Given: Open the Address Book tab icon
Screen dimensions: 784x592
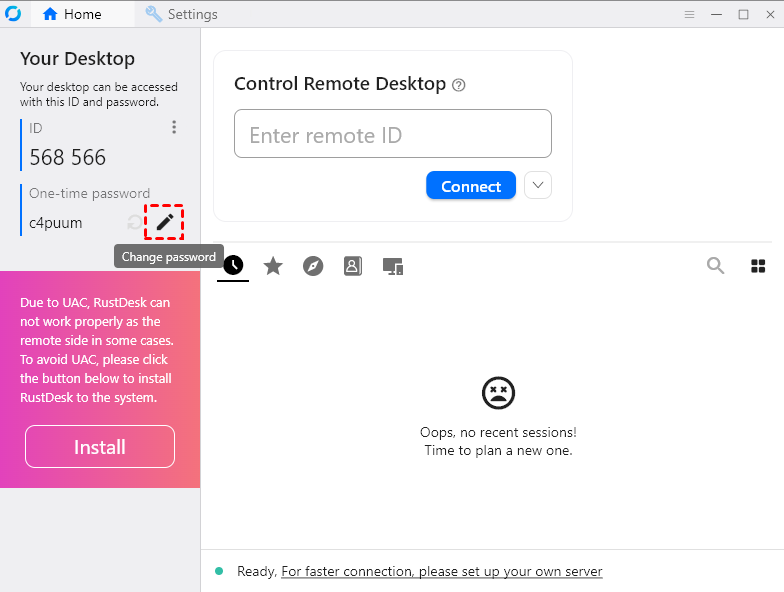Looking at the screenshot, I should coord(352,266).
